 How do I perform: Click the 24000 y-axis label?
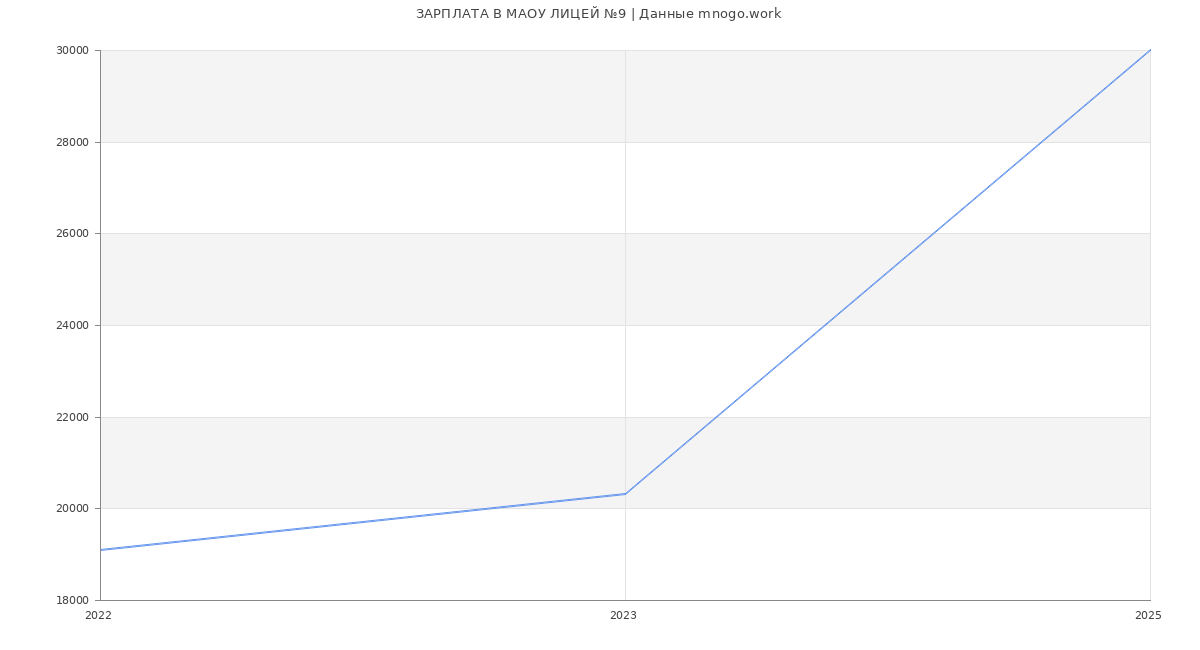click(73, 325)
